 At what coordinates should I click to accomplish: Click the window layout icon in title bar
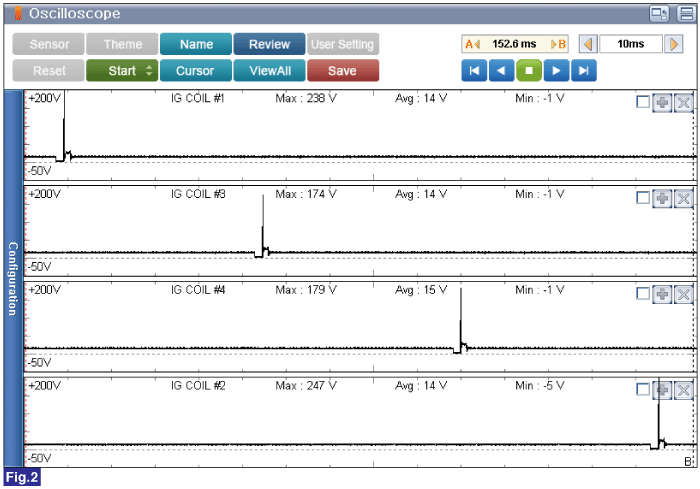(x=686, y=13)
